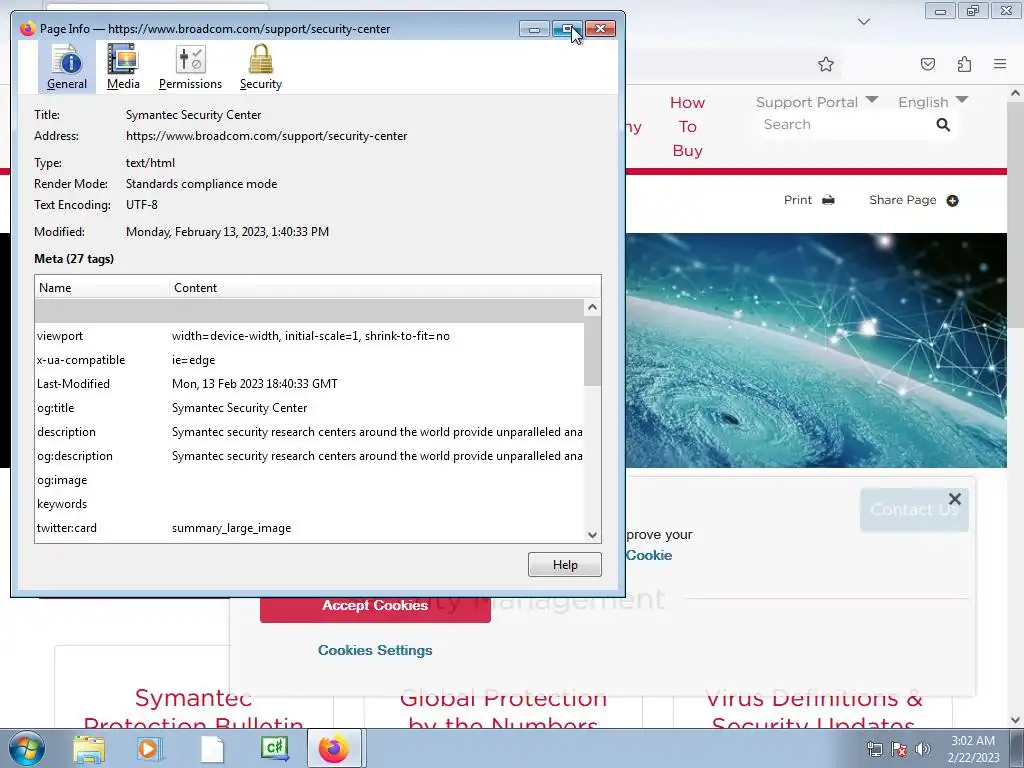Click the Print link
The width and height of the screenshot is (1024, 768).
click(x=798, y=200)
